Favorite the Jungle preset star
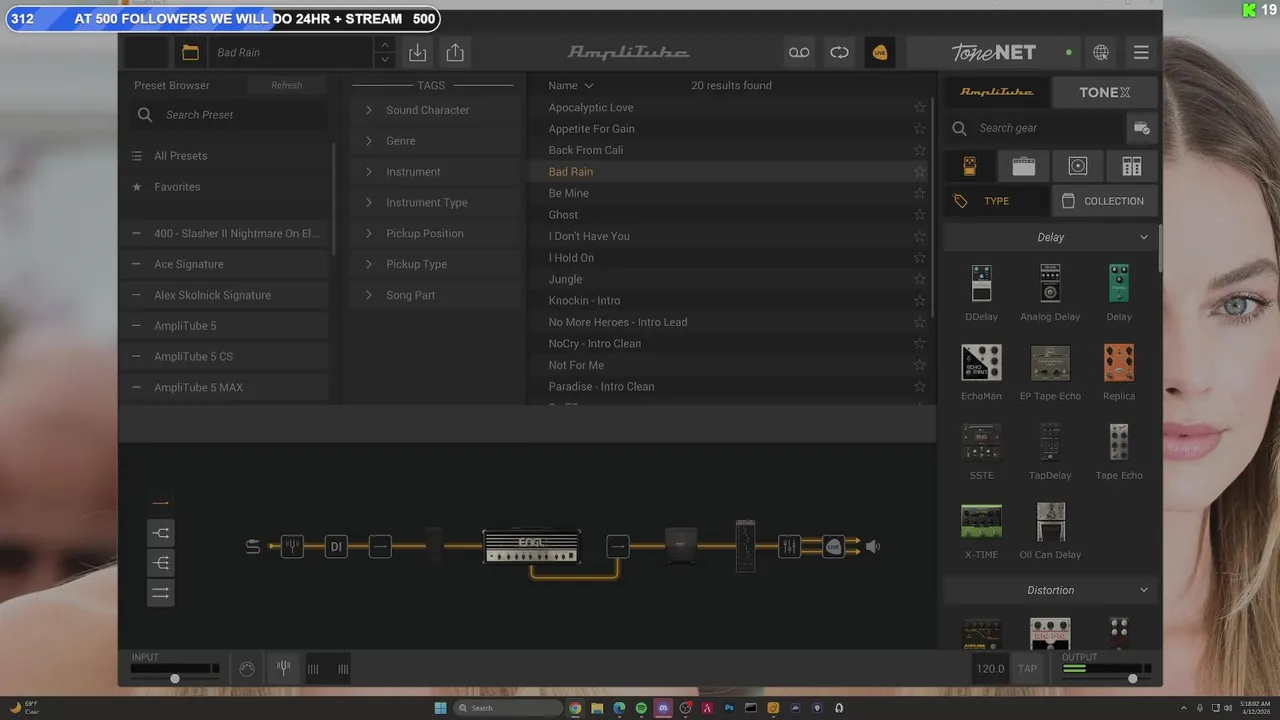Screen dimensions: 1280x720 coord(920,279)
